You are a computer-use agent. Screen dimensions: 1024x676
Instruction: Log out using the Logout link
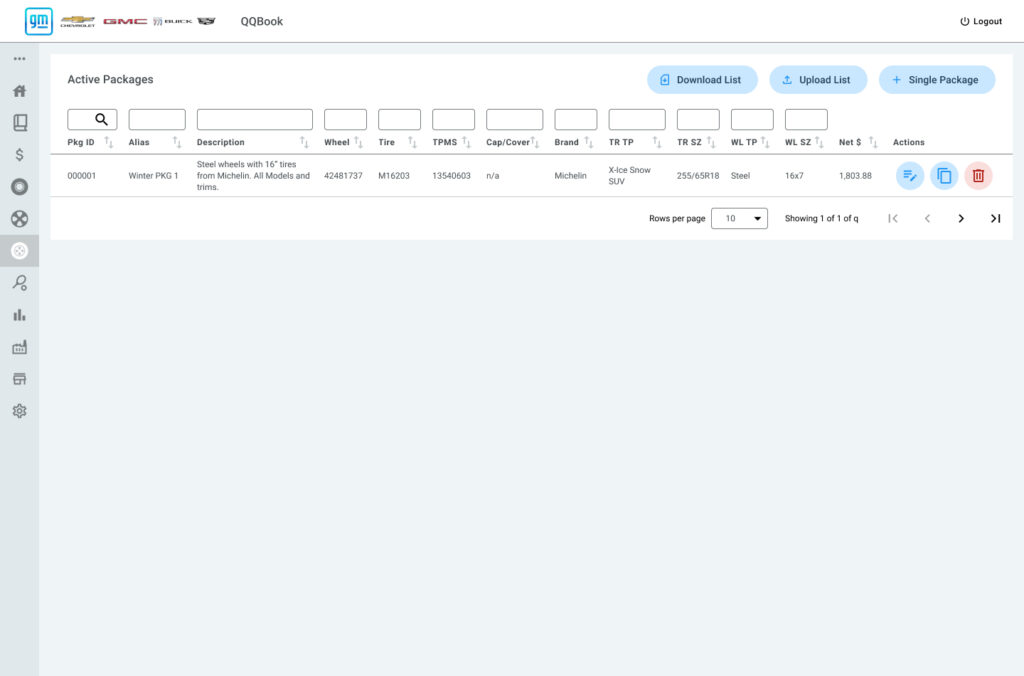980,21
